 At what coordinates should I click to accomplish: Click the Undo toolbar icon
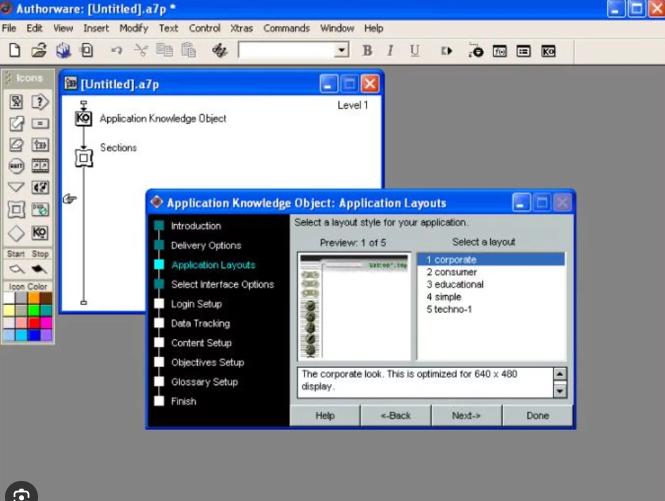point(116,50)
